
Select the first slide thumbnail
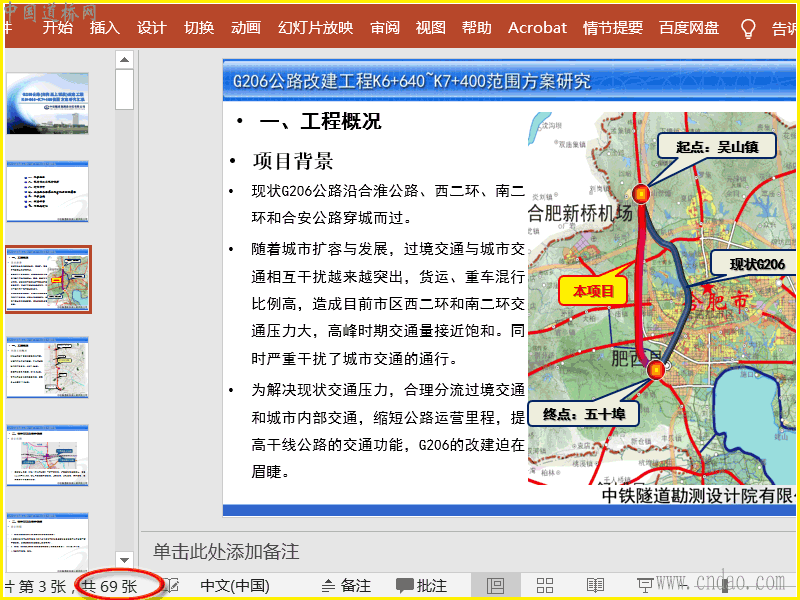[x=47, y=103]
